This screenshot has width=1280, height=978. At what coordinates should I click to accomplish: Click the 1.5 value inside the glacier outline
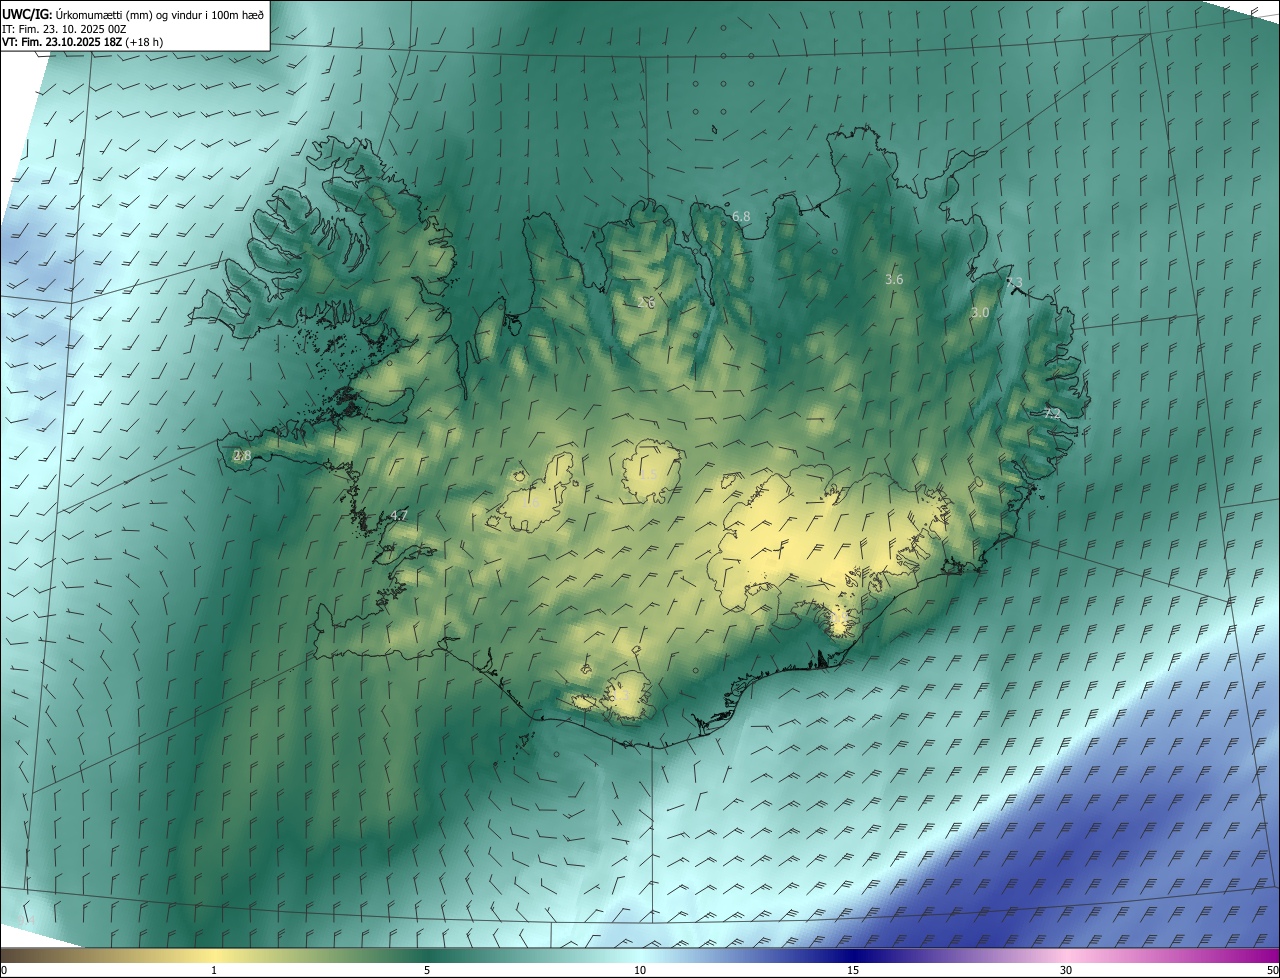coord(649,474)
